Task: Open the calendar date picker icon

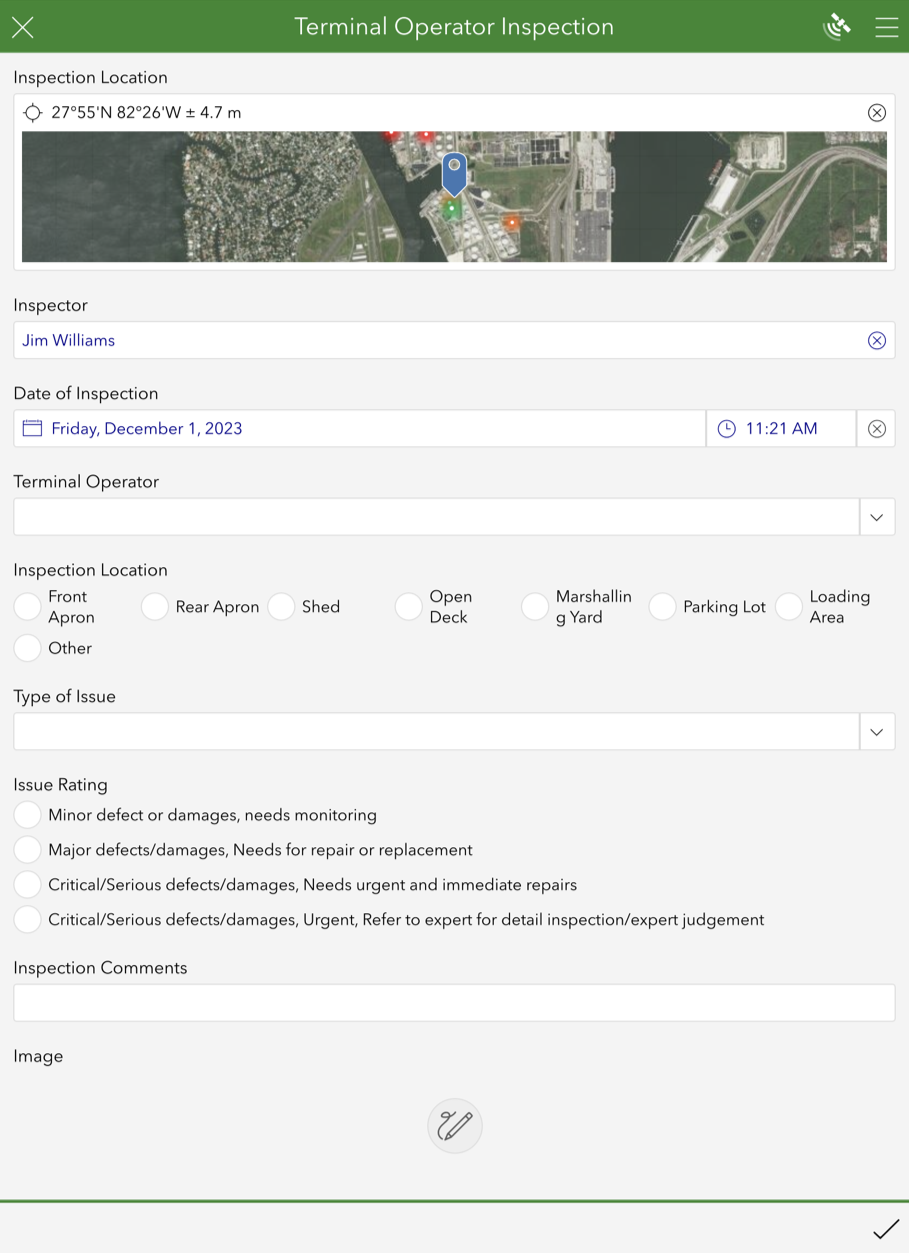Action: point(31,428)
